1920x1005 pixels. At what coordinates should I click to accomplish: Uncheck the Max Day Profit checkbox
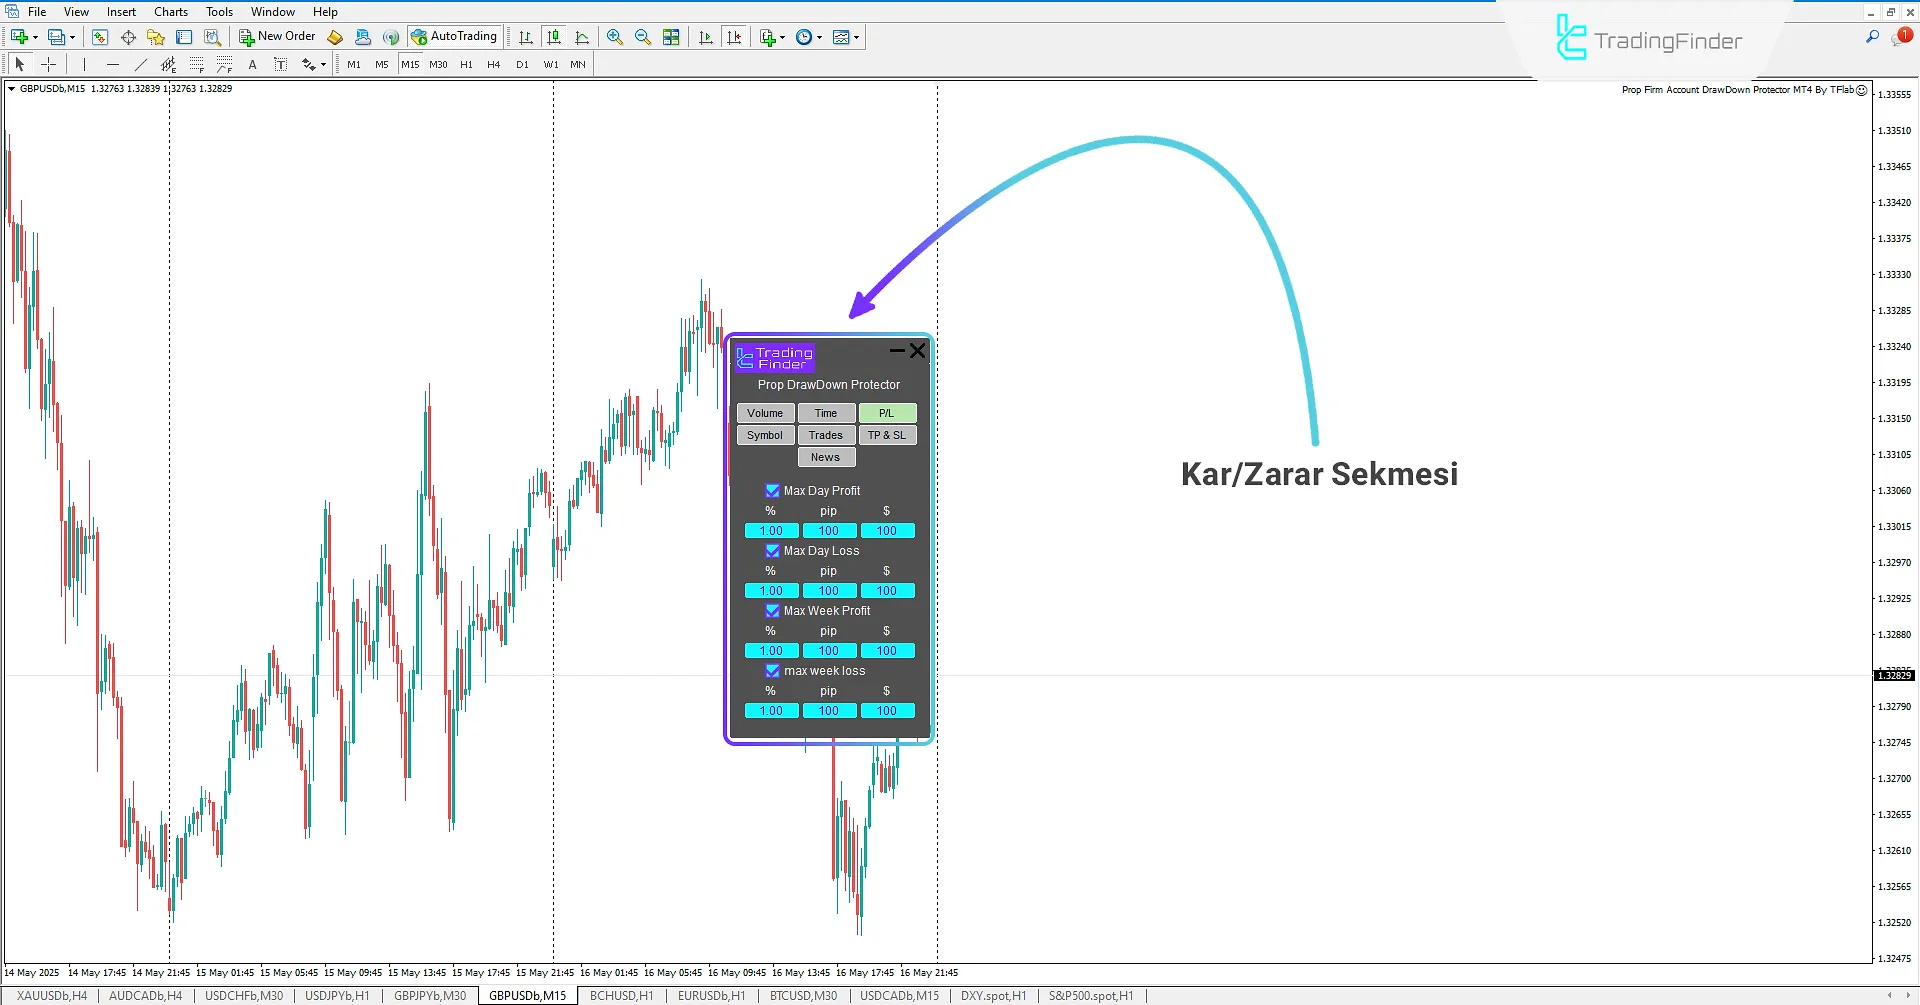[772, 490]
